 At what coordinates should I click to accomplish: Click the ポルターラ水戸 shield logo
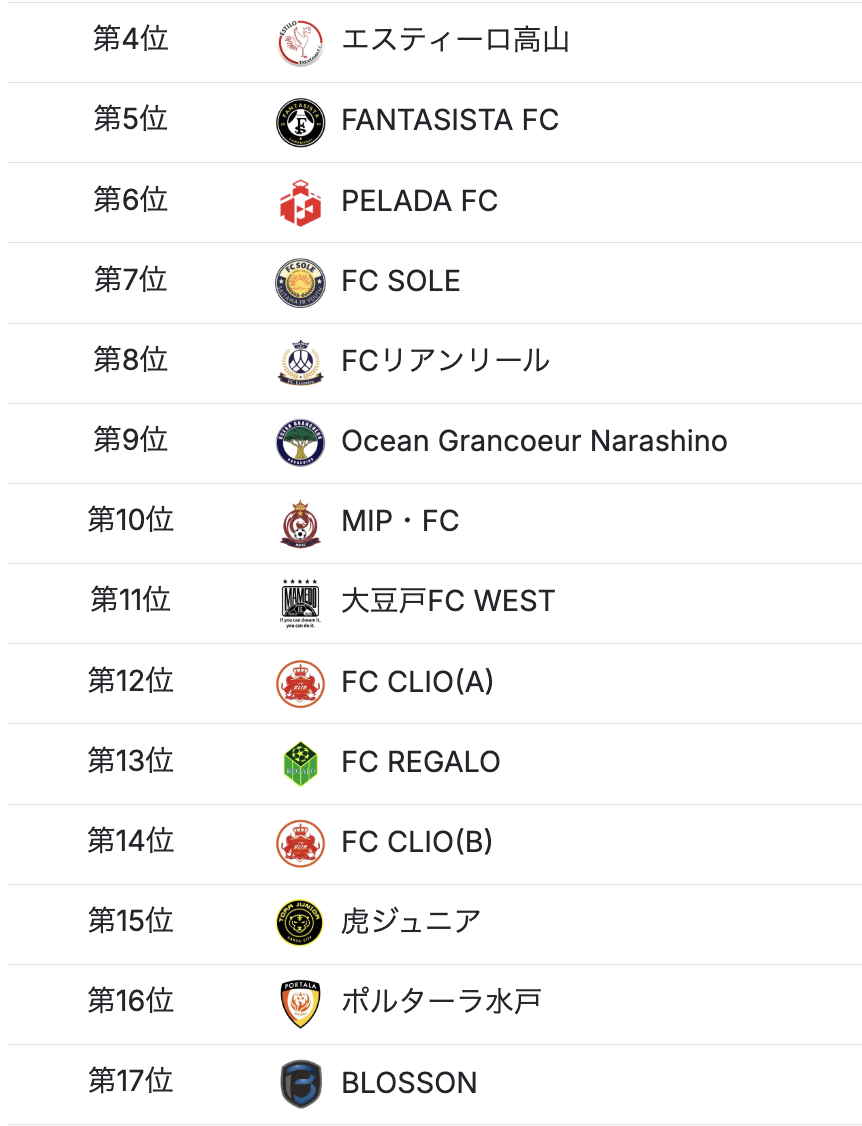click(300, 1003)
